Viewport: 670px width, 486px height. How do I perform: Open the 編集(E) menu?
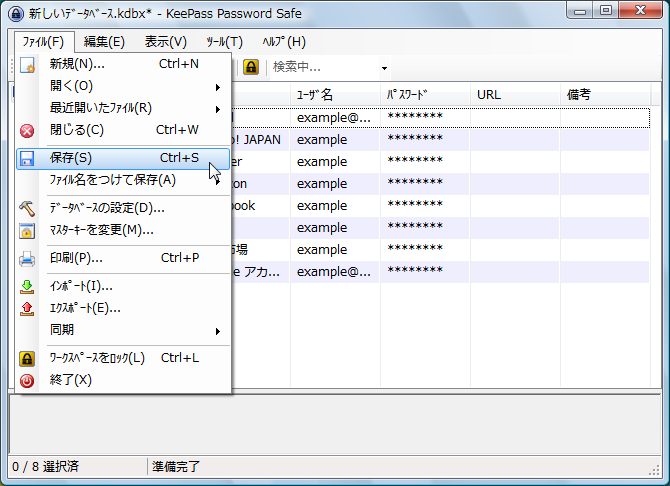104,42
